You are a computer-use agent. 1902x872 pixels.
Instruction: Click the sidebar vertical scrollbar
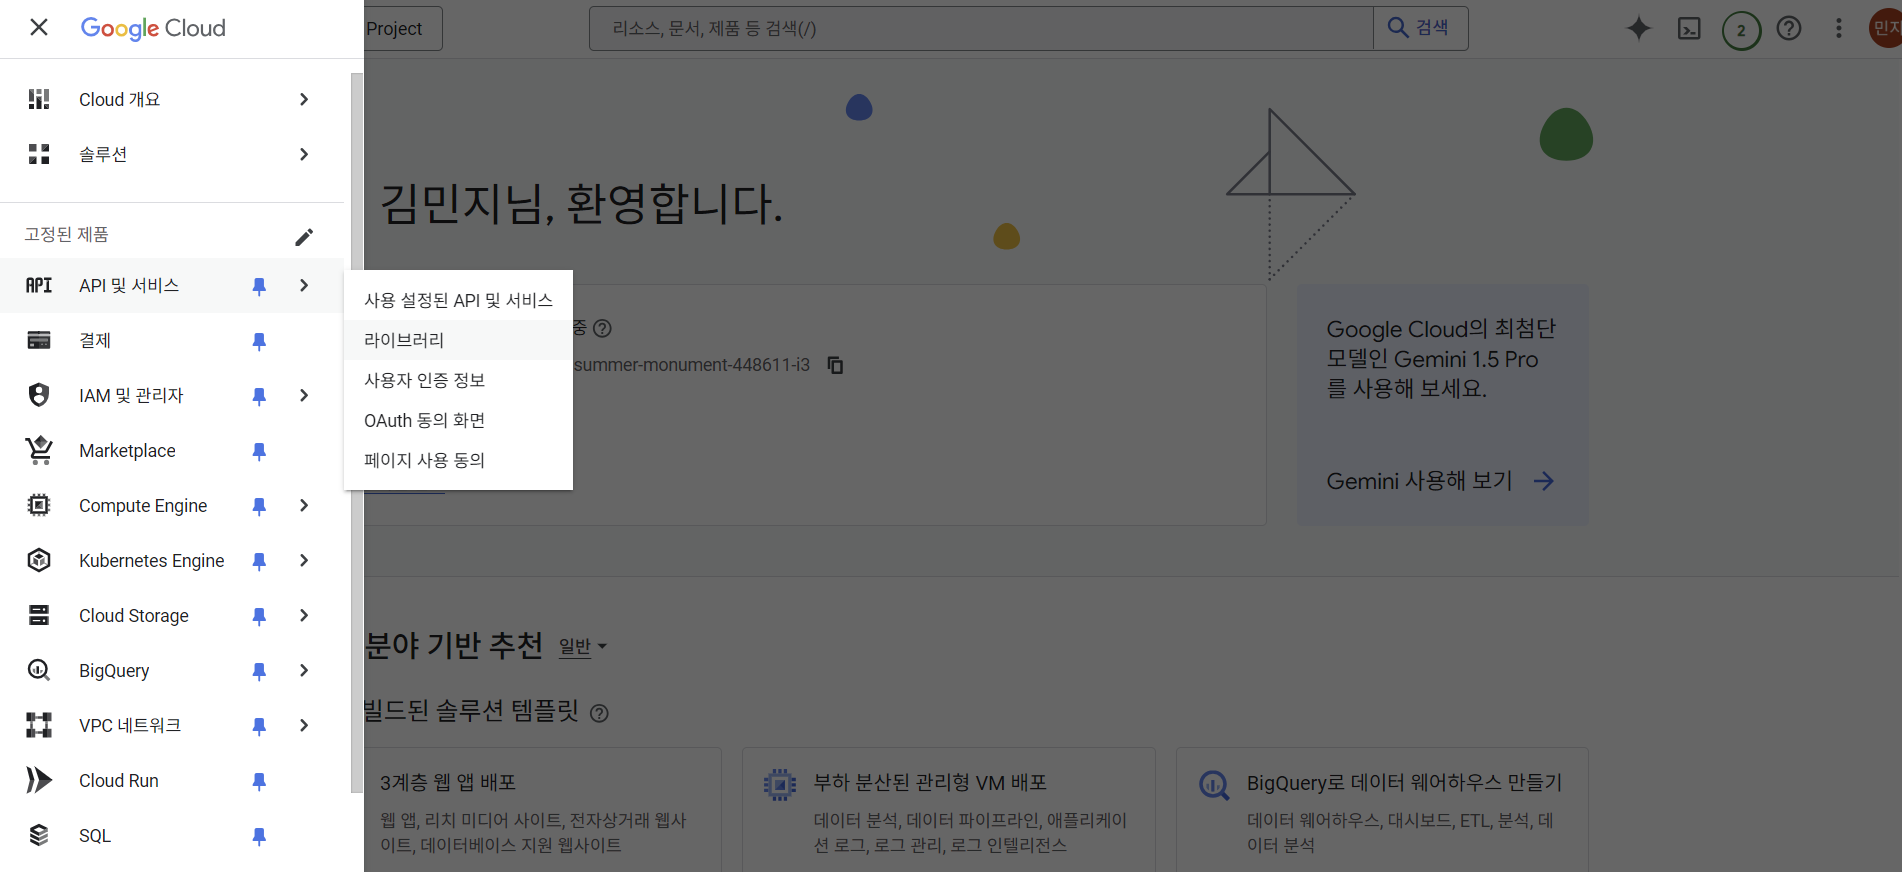click(x=356, y=432)
